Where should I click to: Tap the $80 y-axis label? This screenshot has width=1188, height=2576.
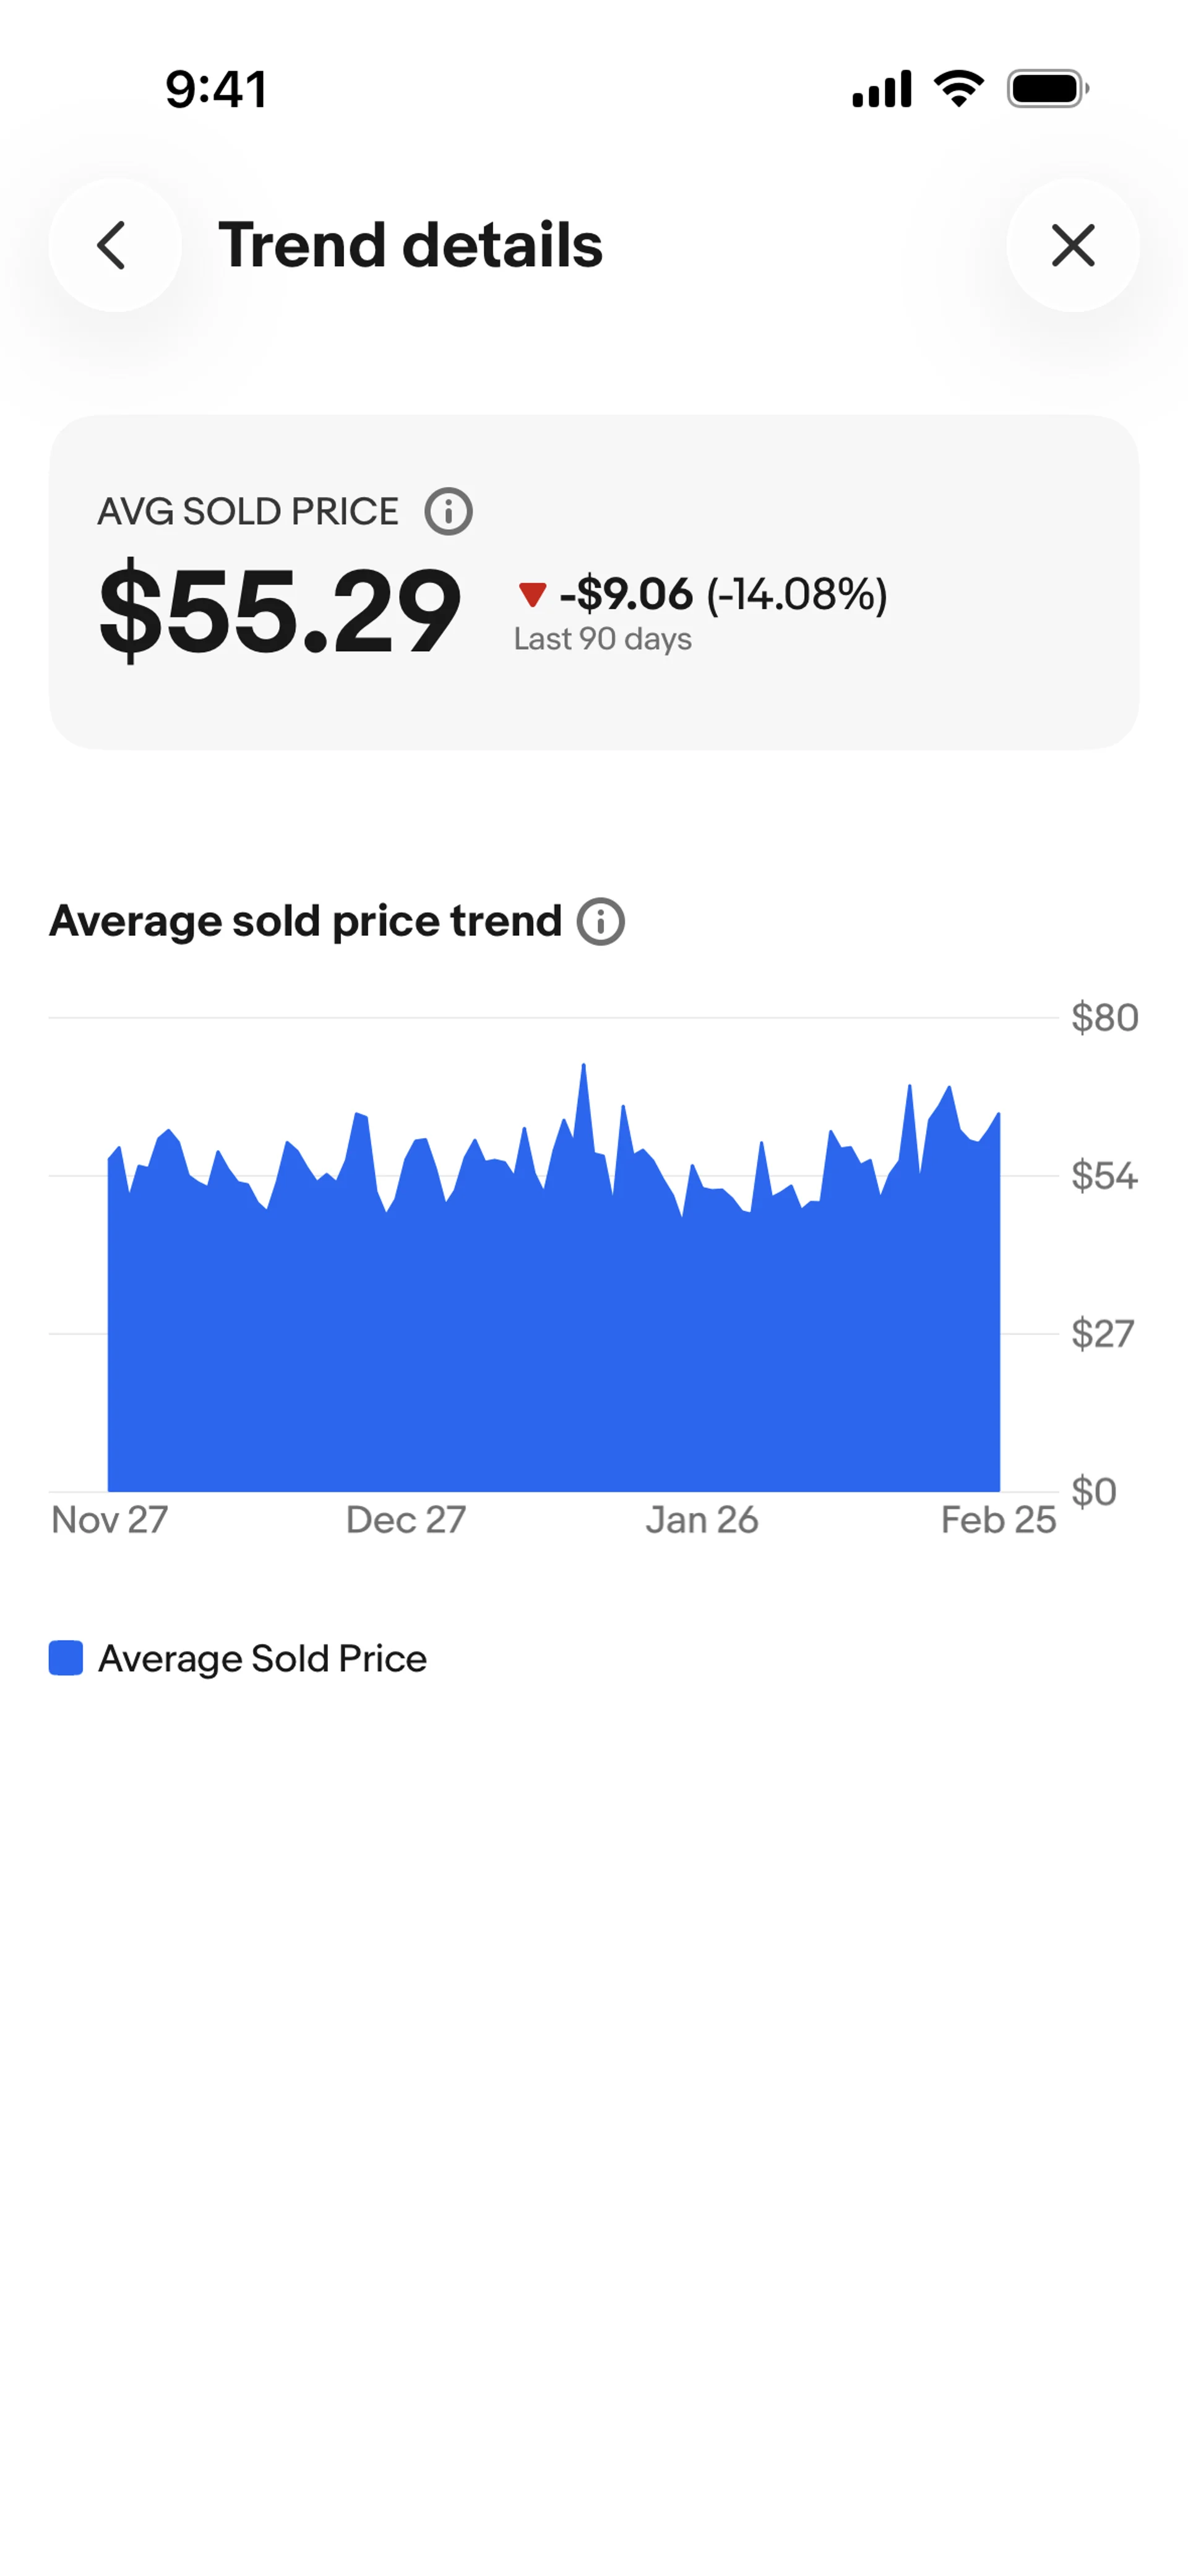coord(1104,1017)
